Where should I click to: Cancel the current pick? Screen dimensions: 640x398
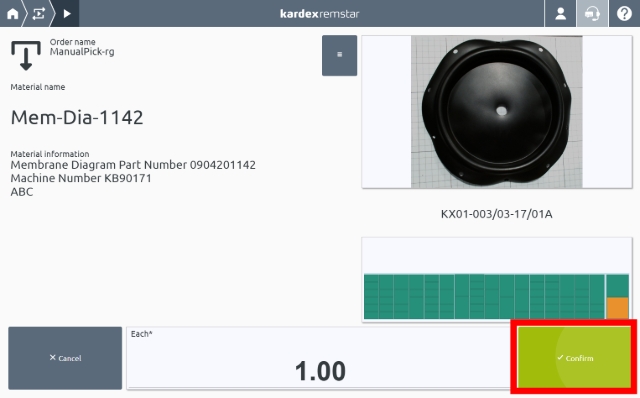(x=65, y=358)
